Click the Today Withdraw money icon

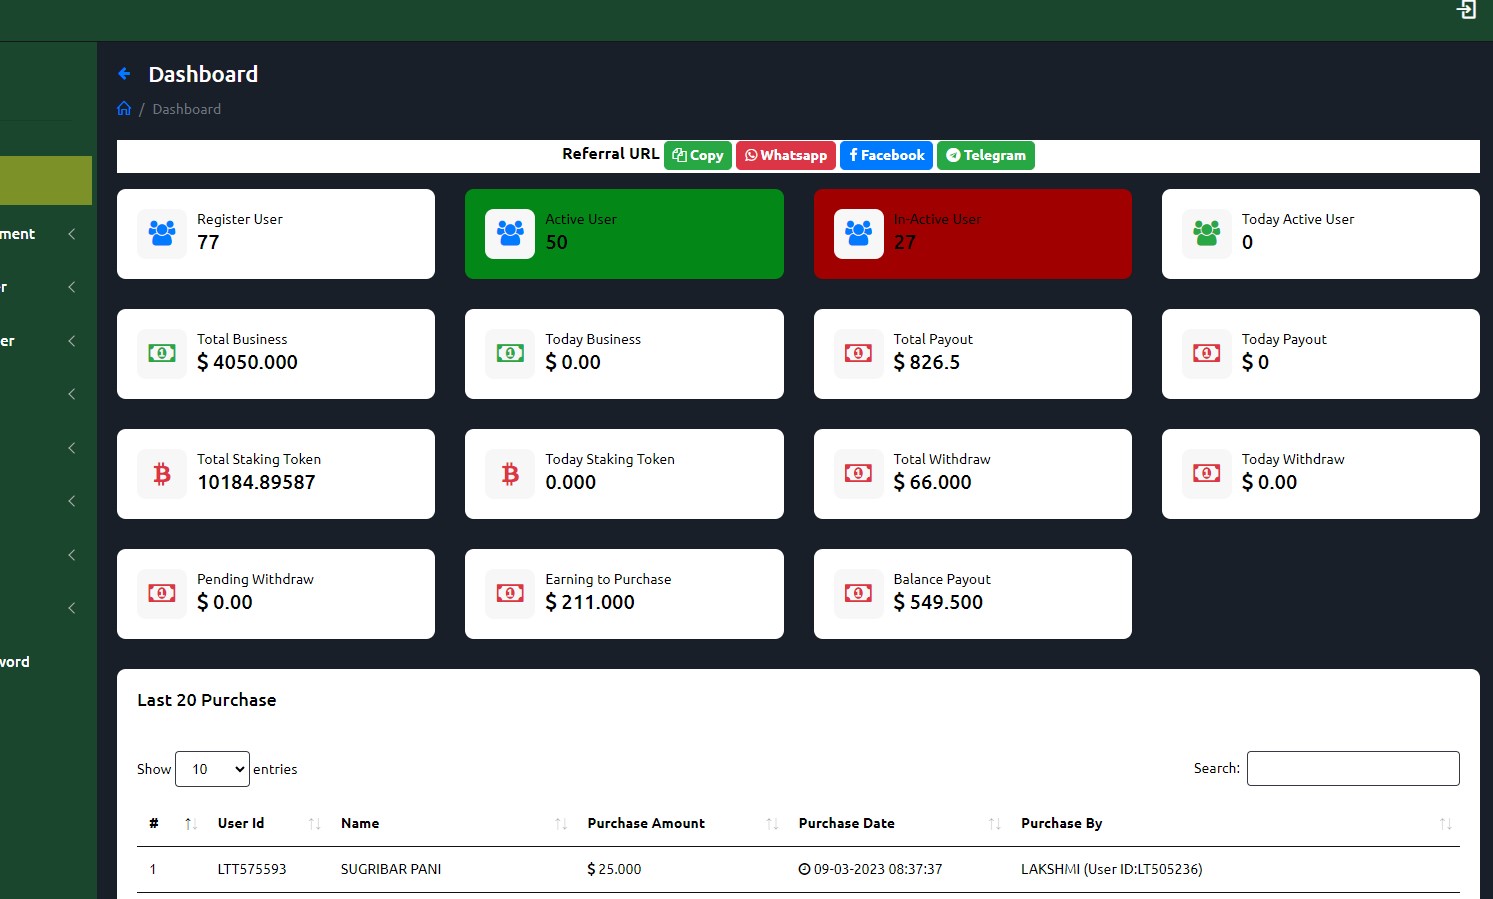click(1207, 474)
